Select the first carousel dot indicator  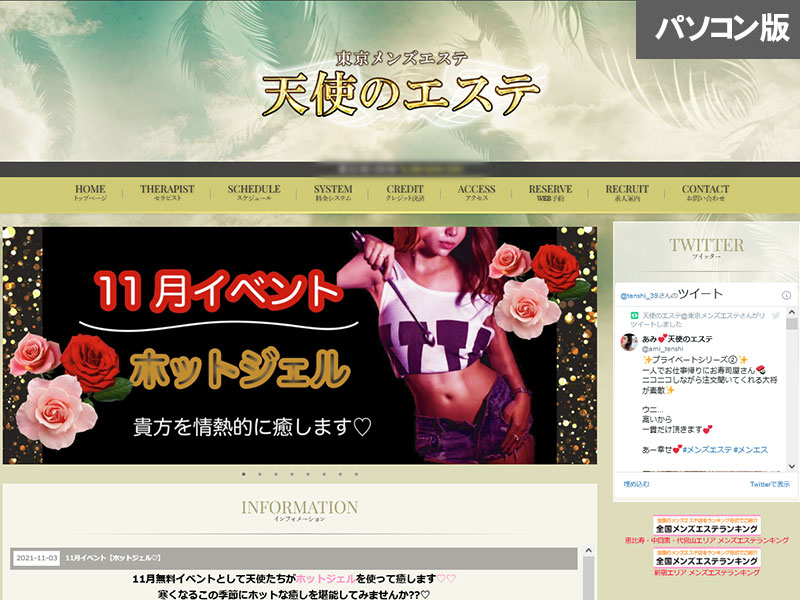243,474
